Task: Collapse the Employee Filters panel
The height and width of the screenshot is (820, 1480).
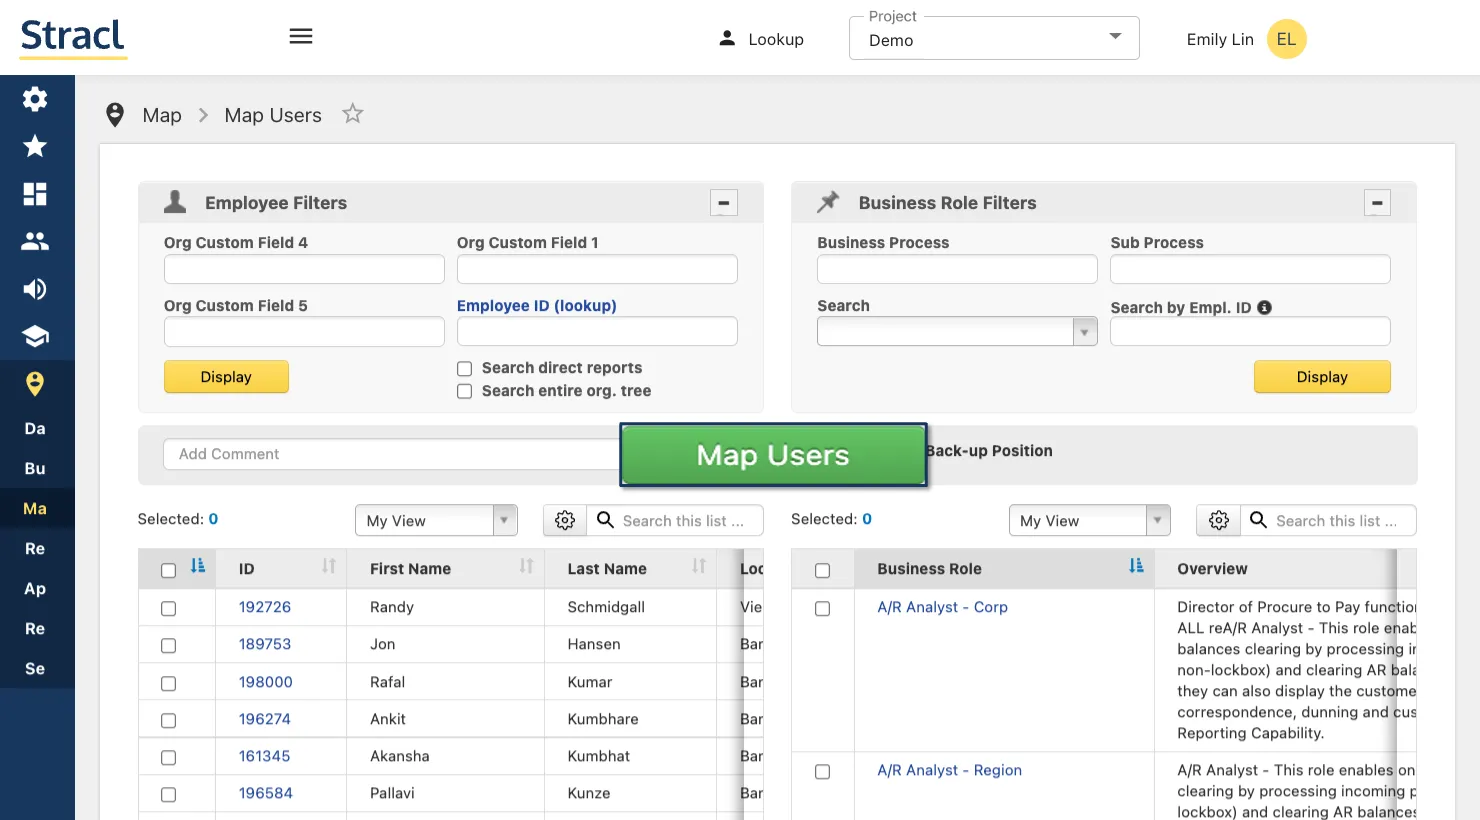Action: [723, 203]
